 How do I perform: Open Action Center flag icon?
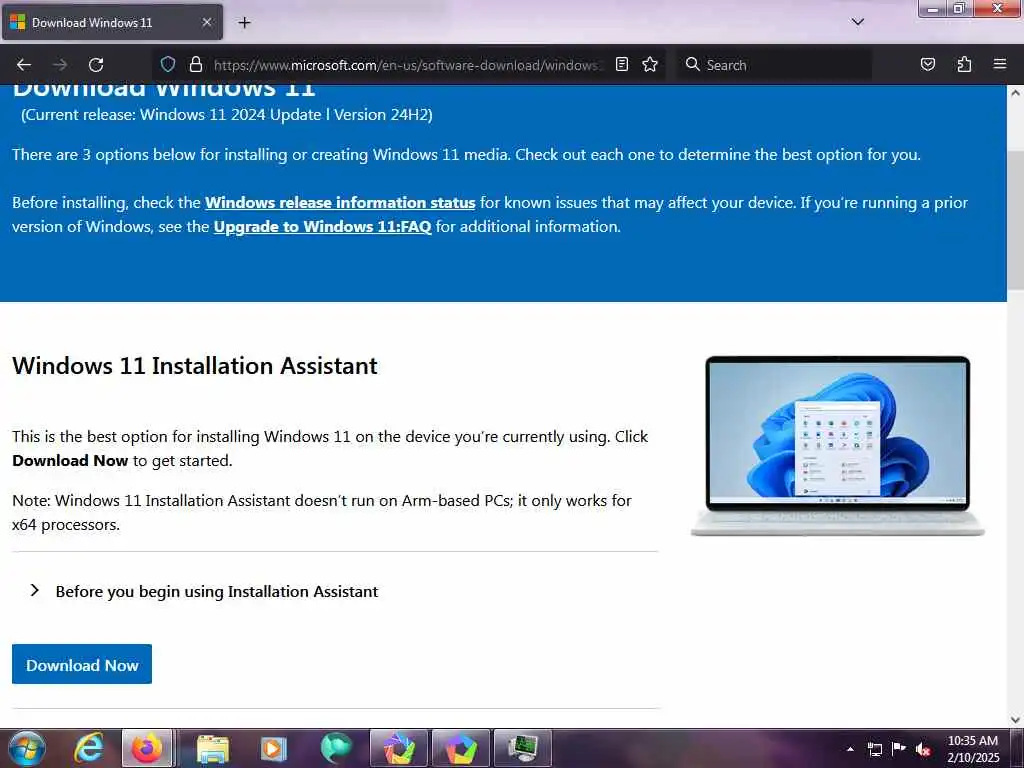click(x=899, y=748)
